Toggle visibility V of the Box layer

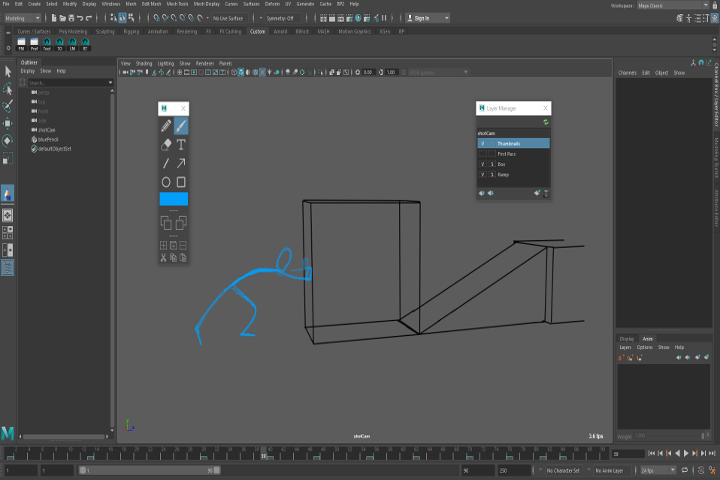483,164
